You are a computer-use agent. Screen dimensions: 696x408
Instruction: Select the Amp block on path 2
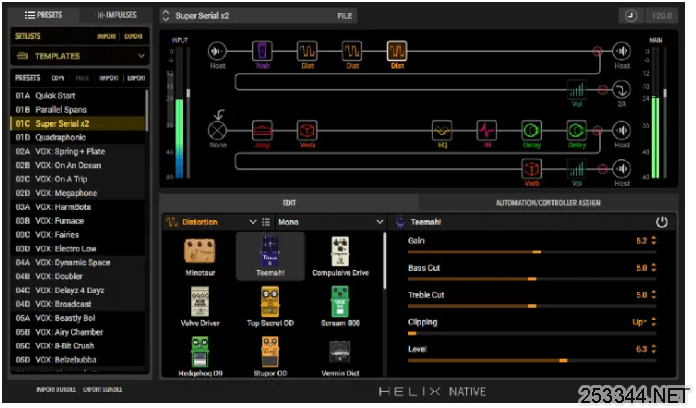262,131
